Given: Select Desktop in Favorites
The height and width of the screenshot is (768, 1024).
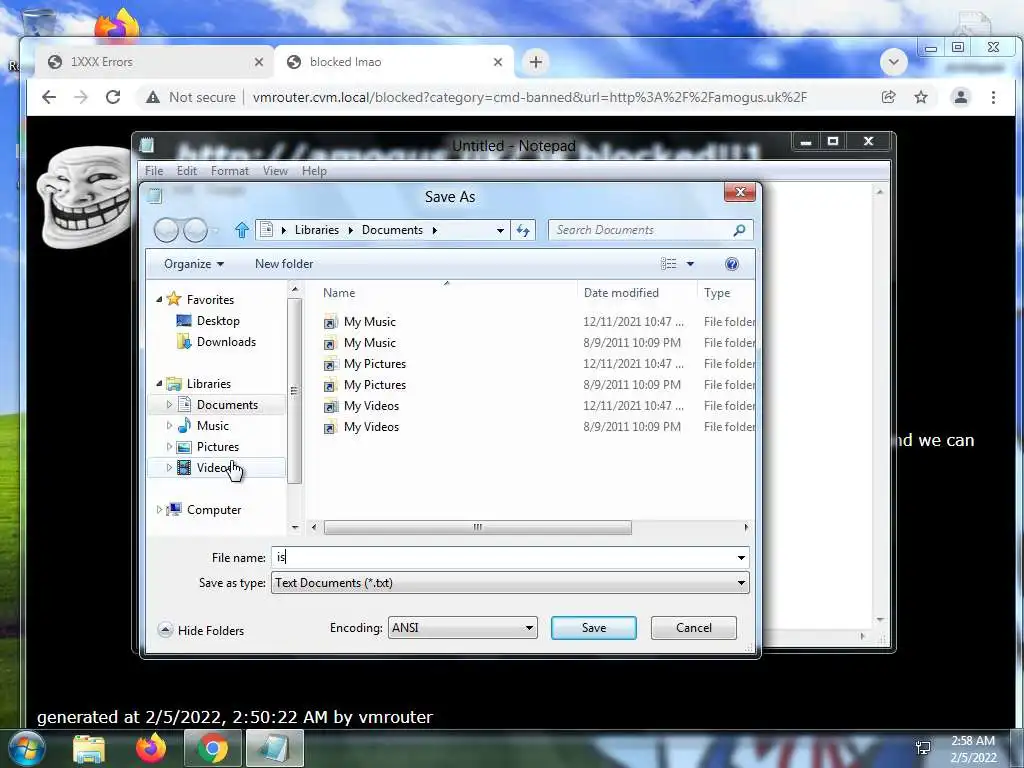Looking at the screenshot, I should tap(218, 321).
